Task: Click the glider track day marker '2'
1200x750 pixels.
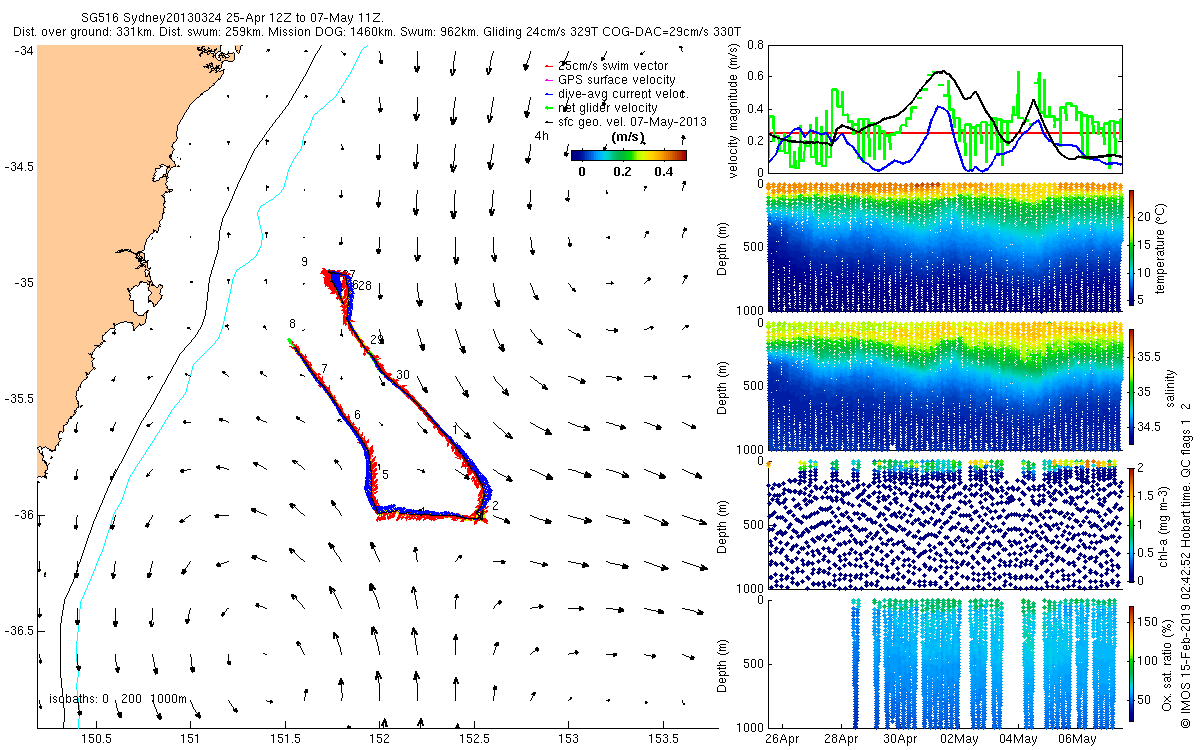Action: [495, 506]
